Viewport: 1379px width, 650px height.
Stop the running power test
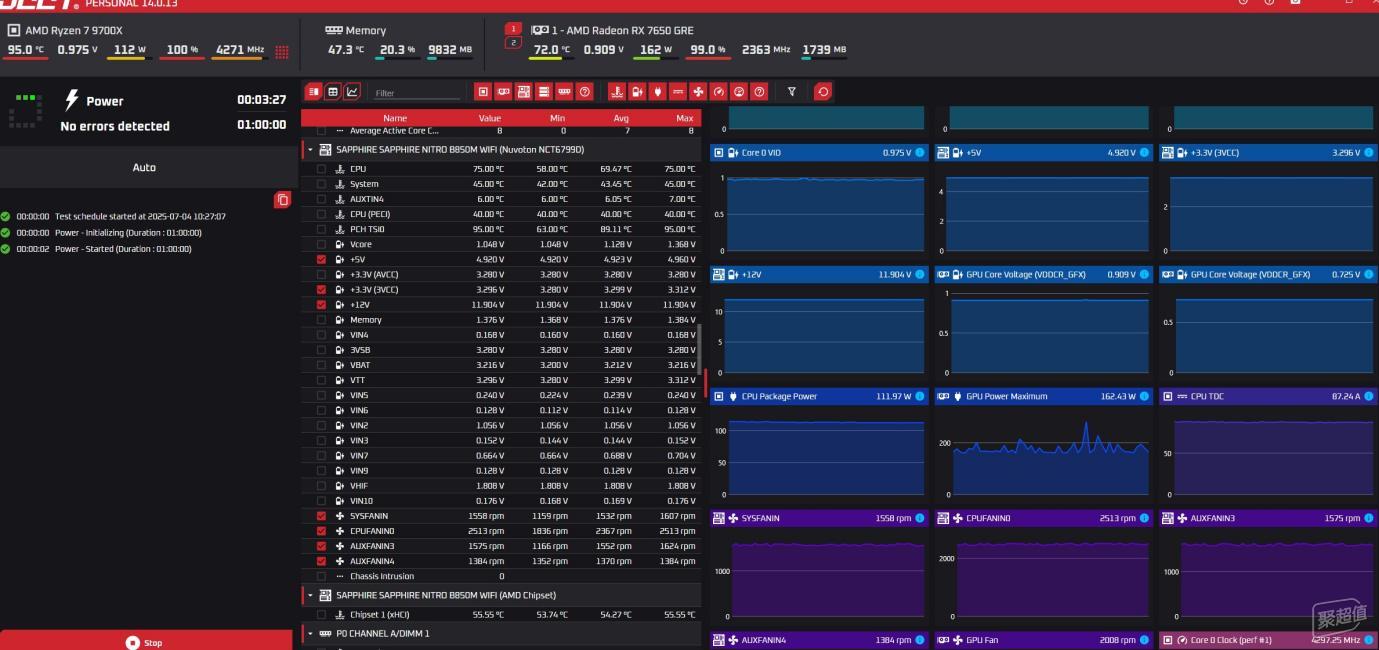click(x=146, y=641)
